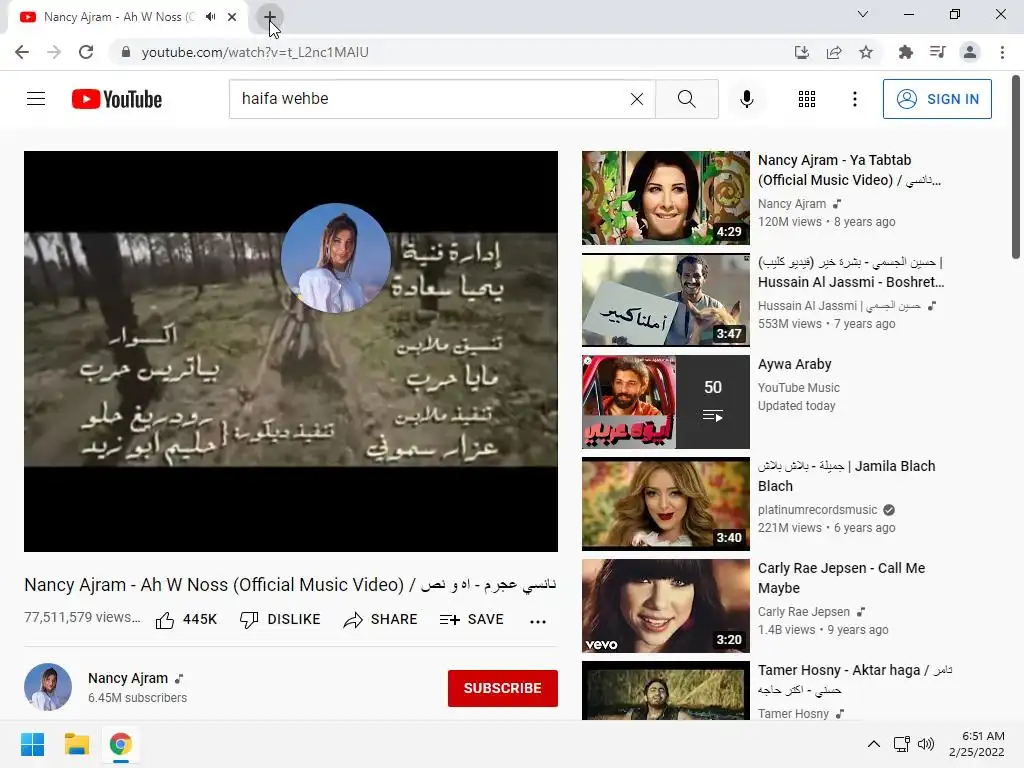Open Chrome three-dot menu
This screenshot has height=768, width=1024.
1002,52
